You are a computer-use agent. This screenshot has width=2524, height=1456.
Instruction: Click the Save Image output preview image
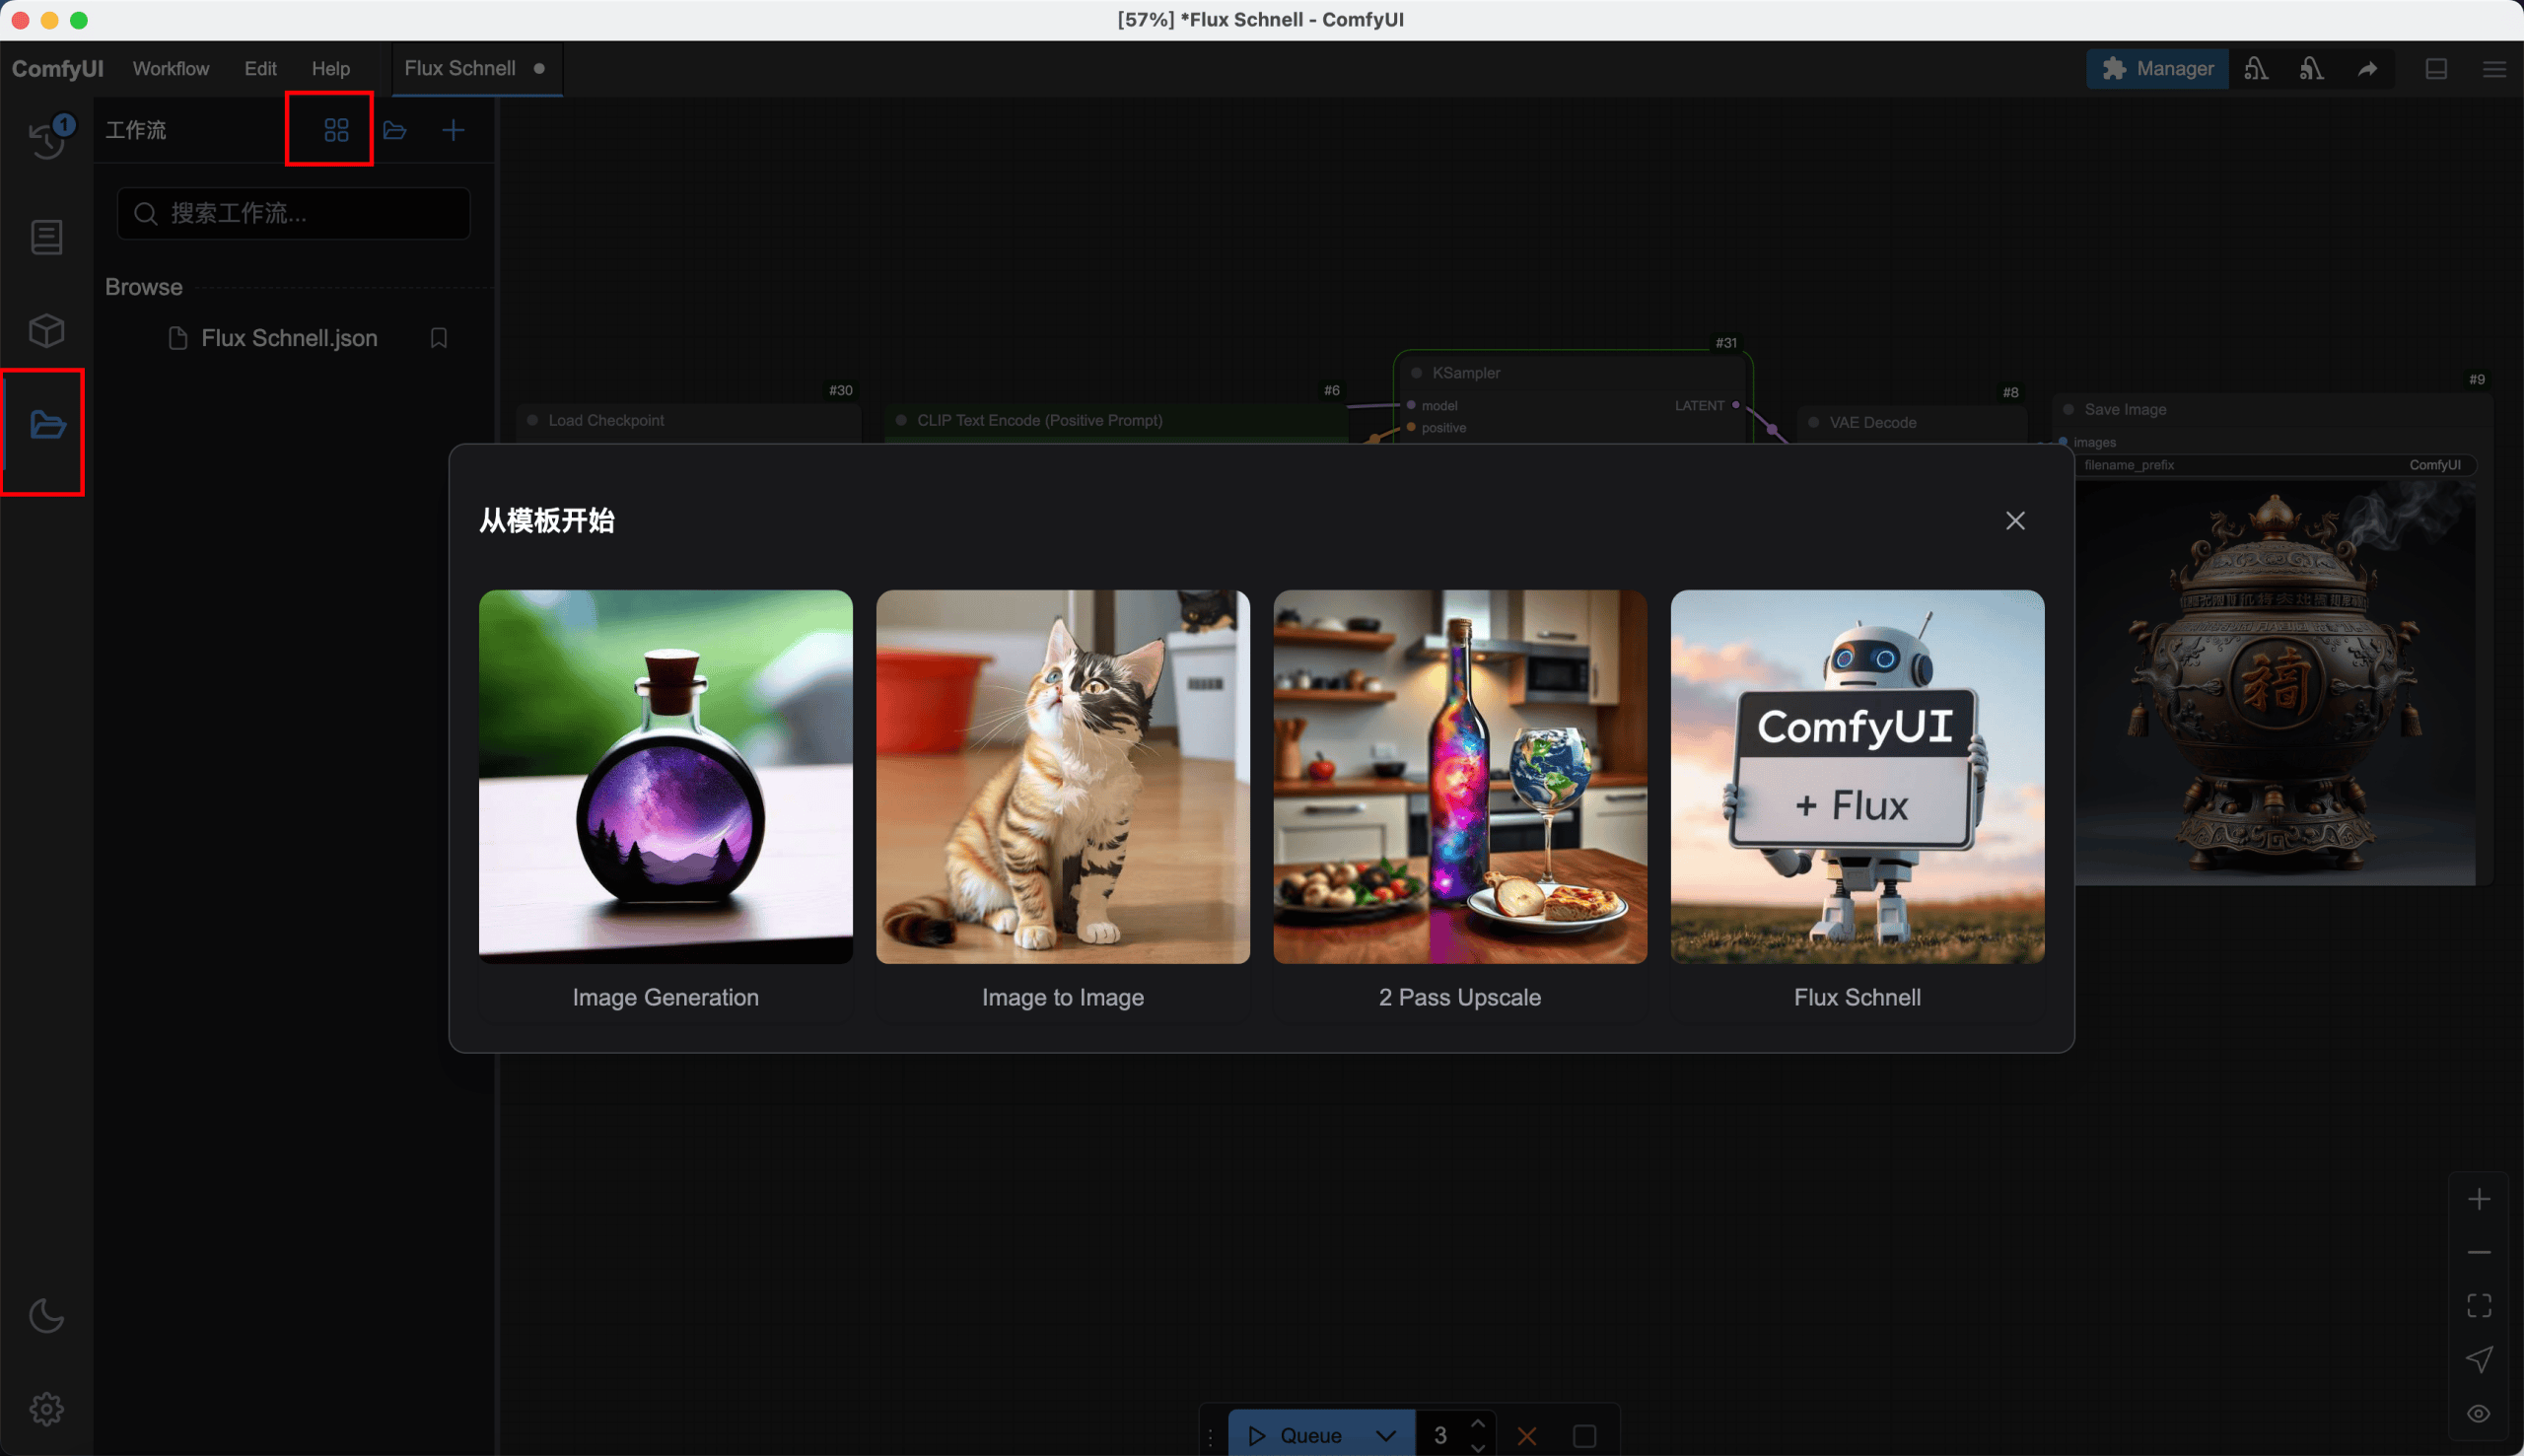coord(2275,683)
